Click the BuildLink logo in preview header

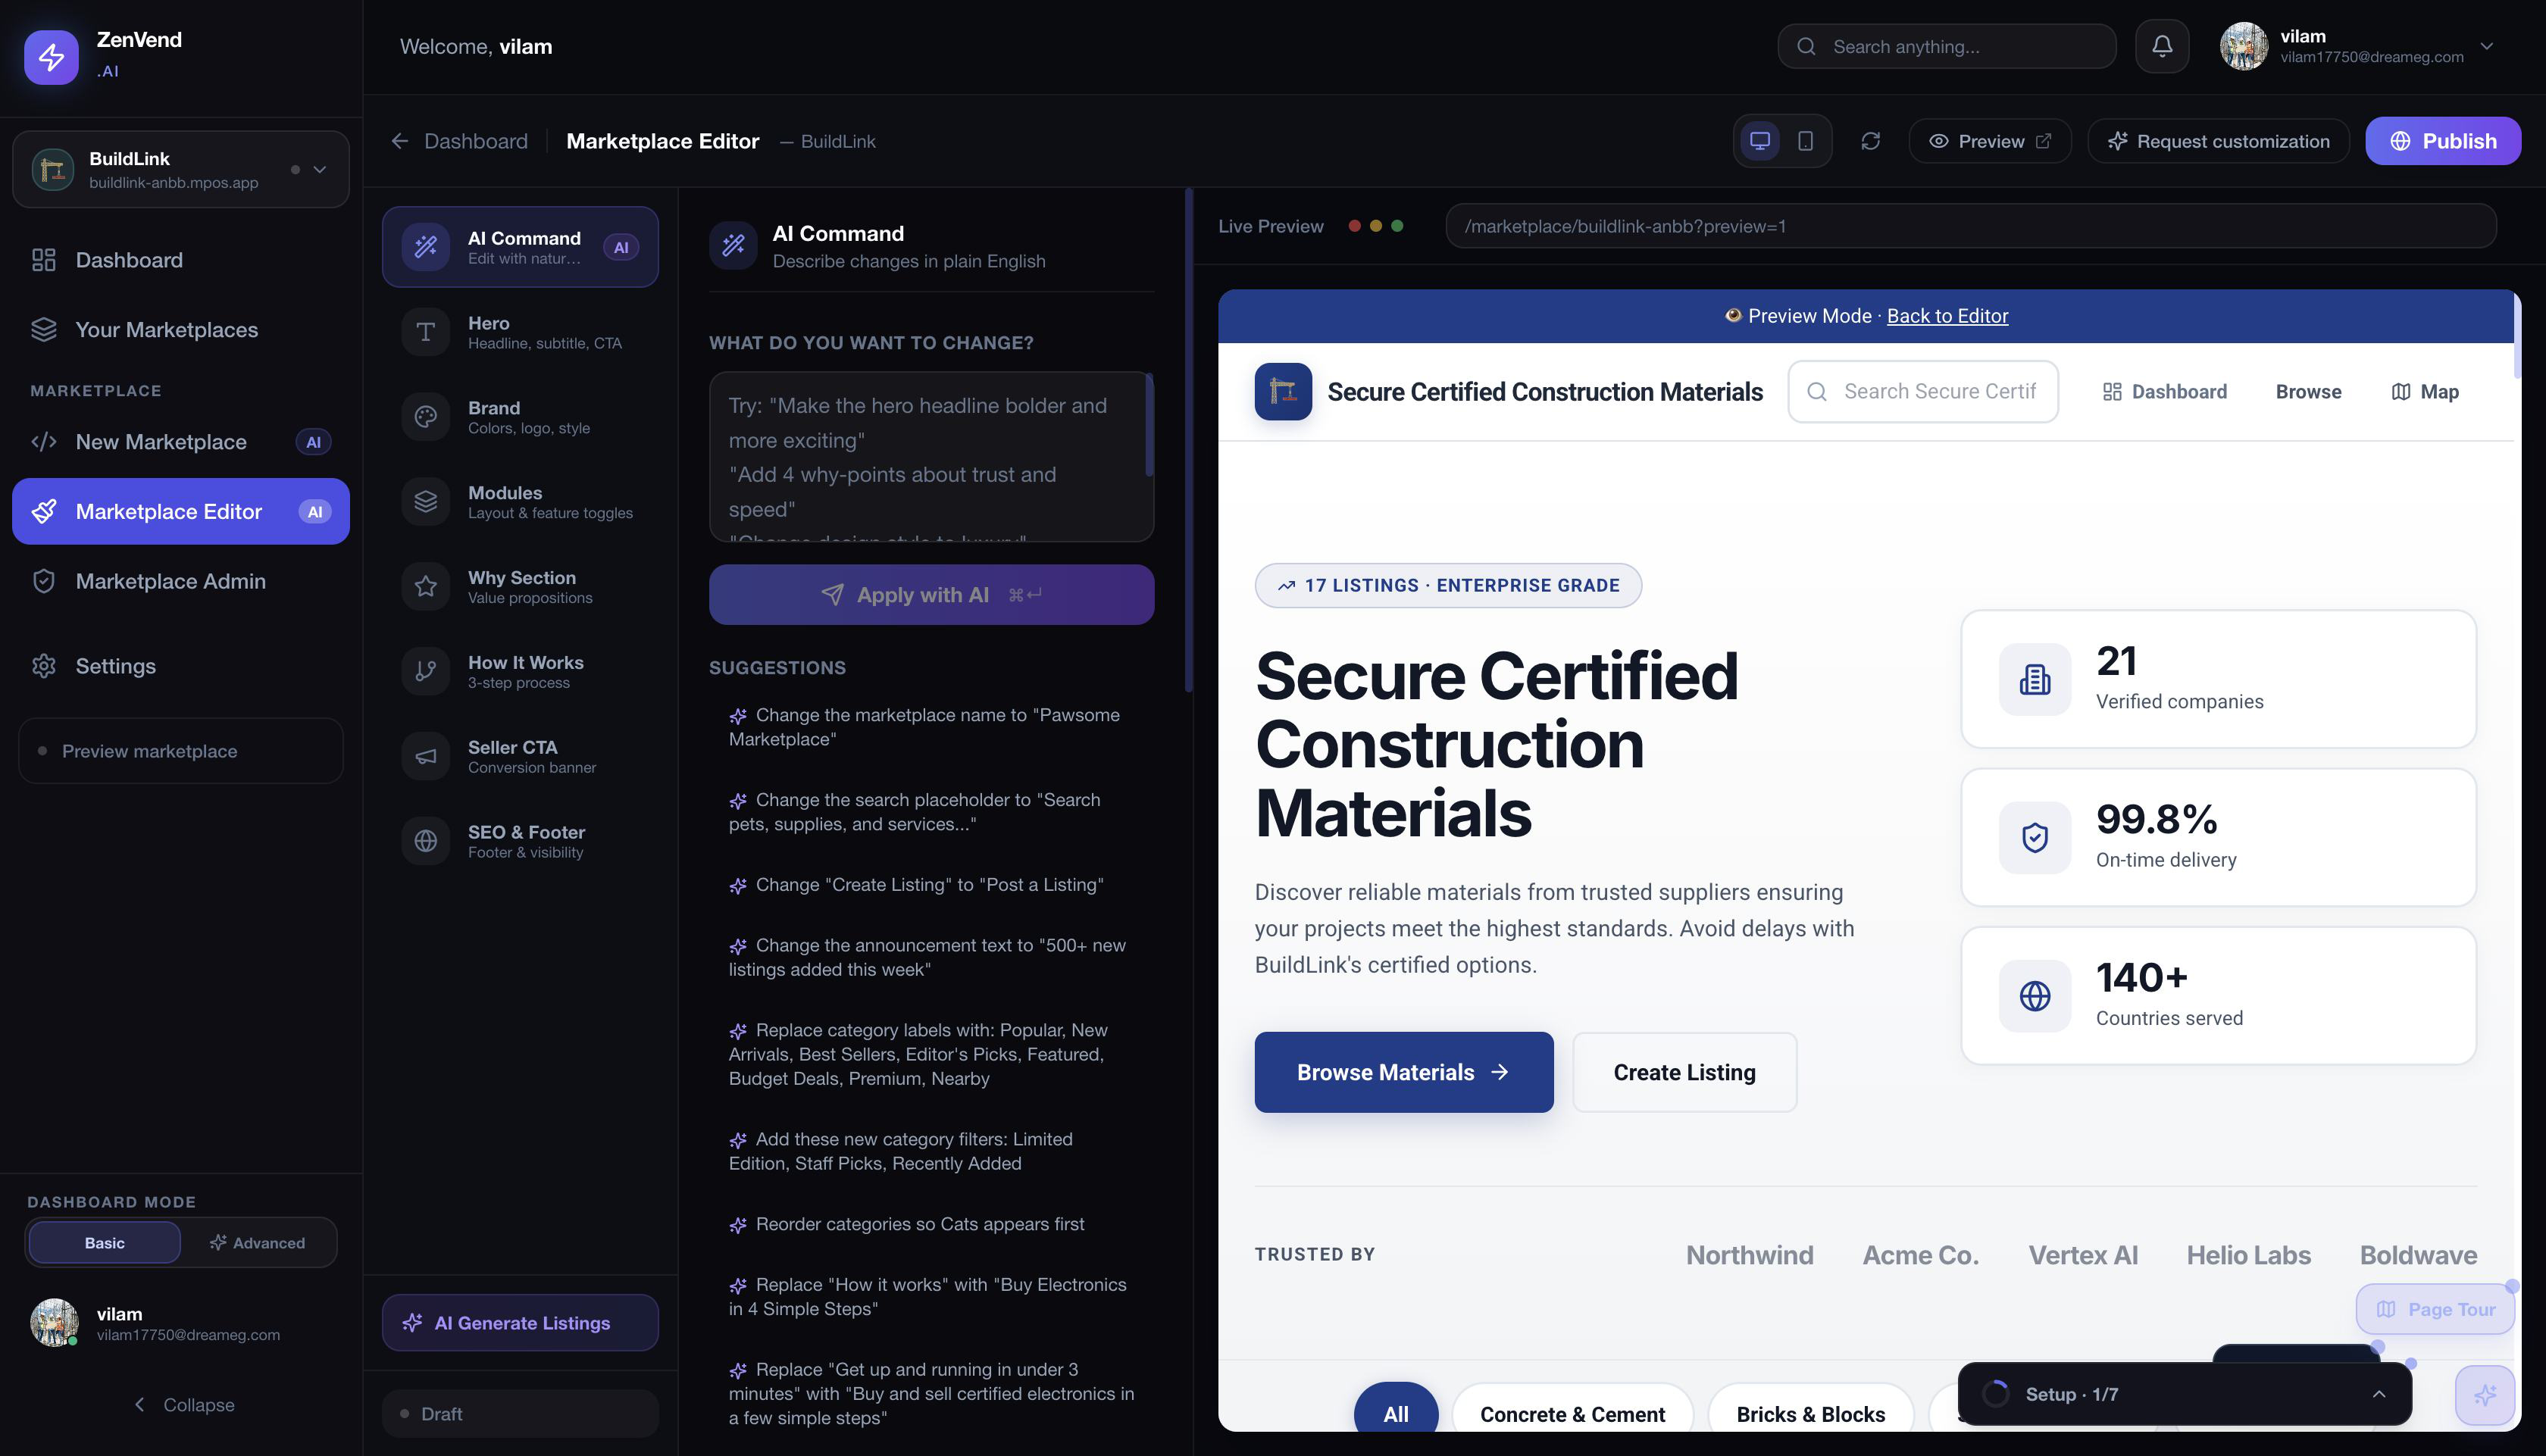(1283, 391)
